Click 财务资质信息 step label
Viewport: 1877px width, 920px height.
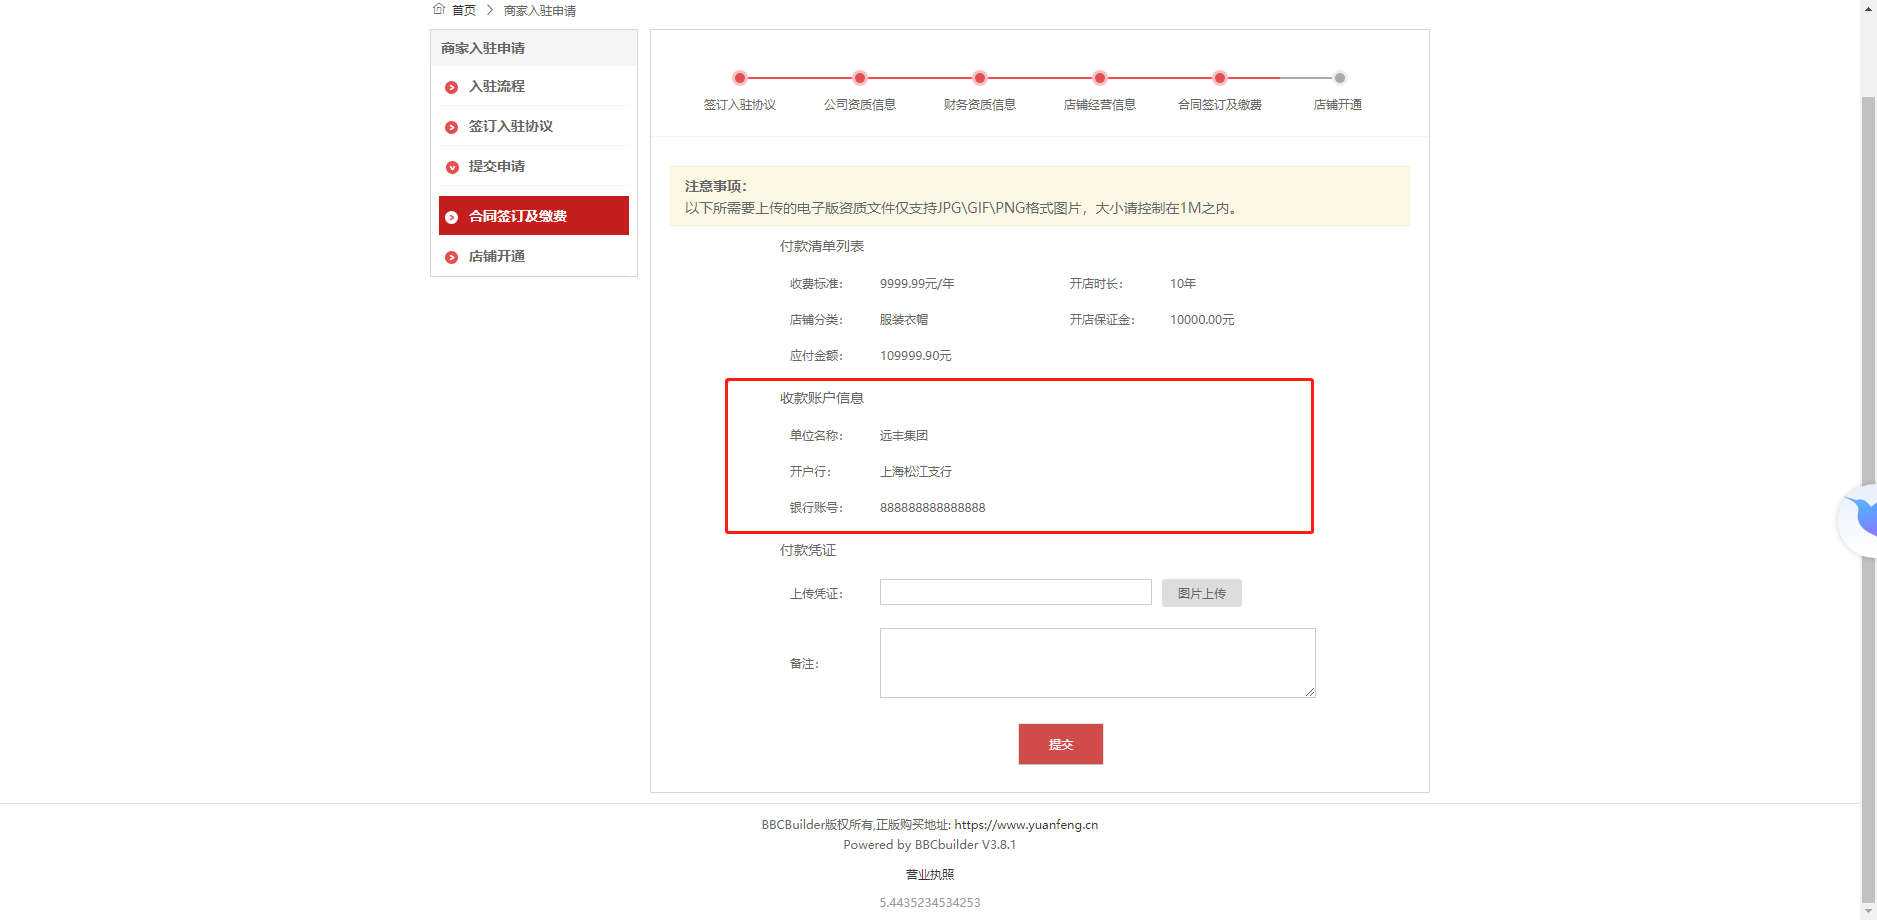(980, 104)
